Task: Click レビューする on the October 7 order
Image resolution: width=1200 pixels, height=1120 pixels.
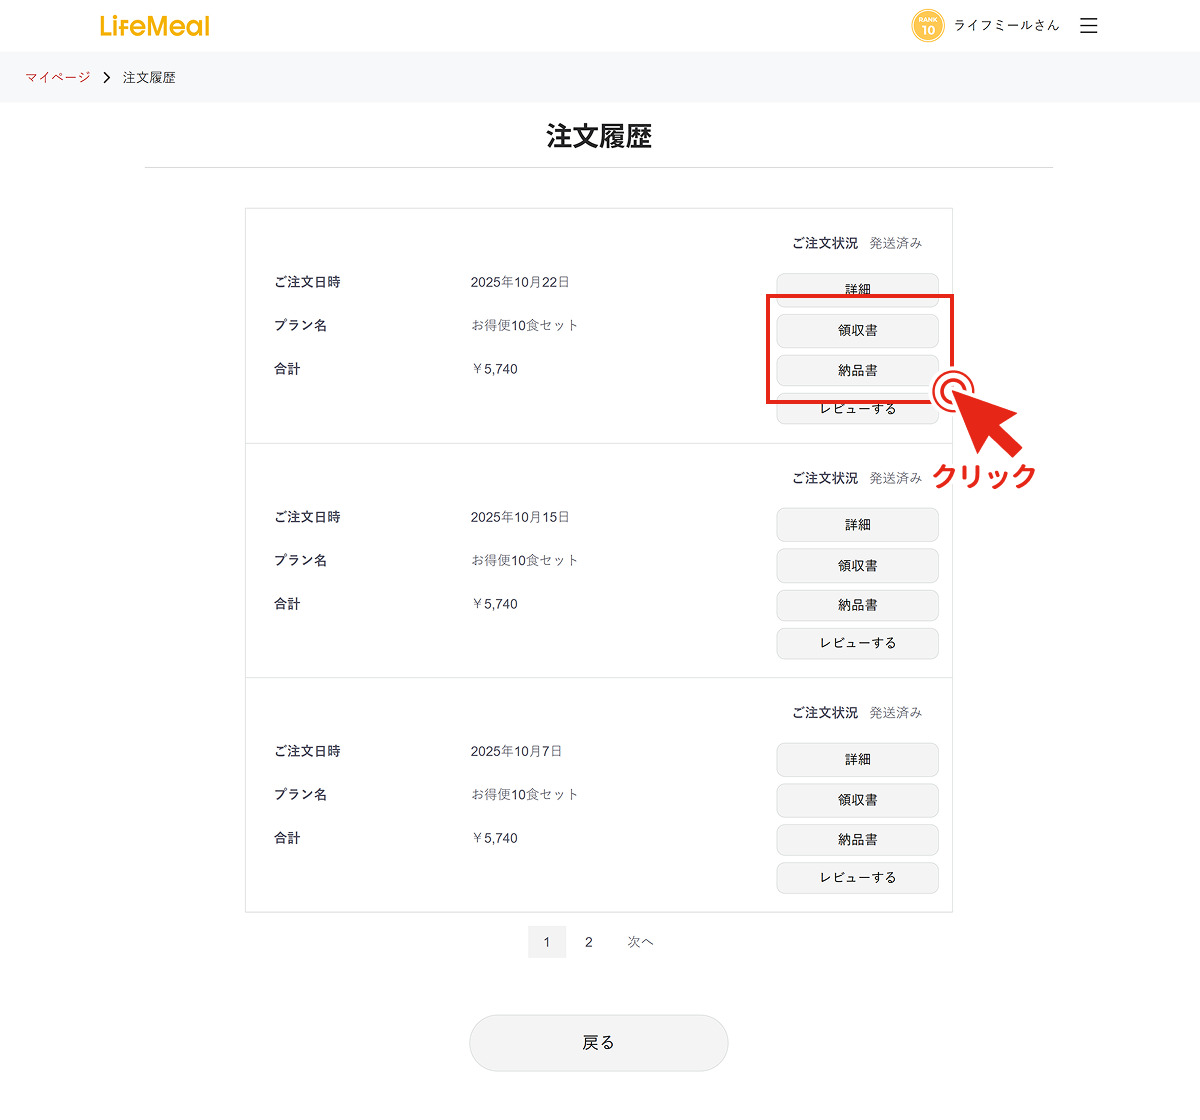Action: coord(857,877)
